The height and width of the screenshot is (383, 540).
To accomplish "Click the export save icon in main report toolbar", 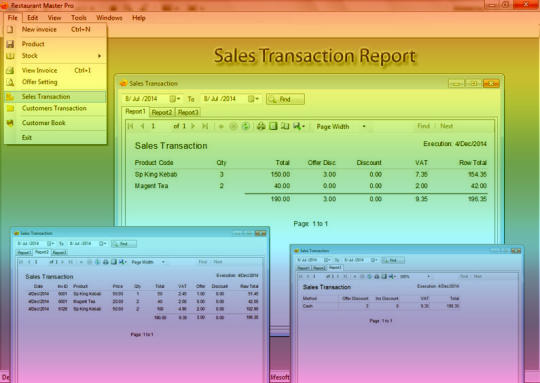I will (x=297, y=126).
